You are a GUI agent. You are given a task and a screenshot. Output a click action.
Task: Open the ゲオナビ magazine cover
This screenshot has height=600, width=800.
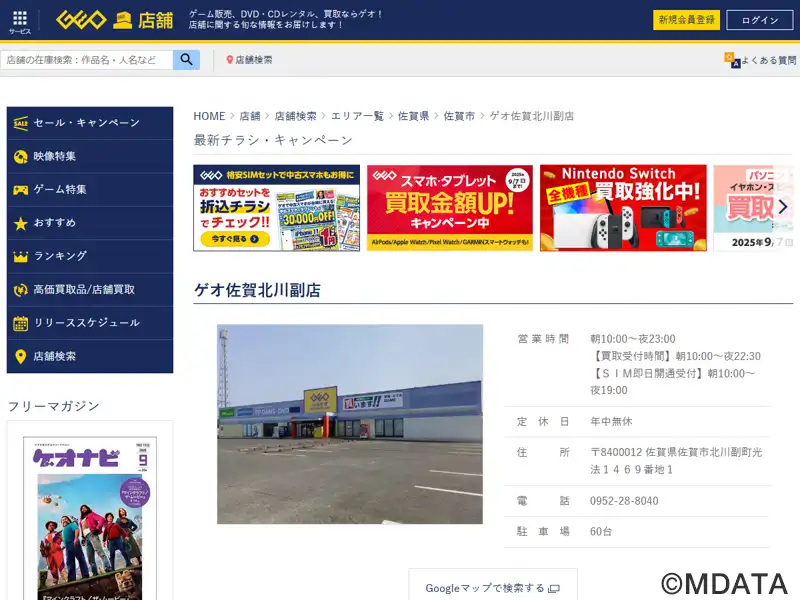click(90, 518)
